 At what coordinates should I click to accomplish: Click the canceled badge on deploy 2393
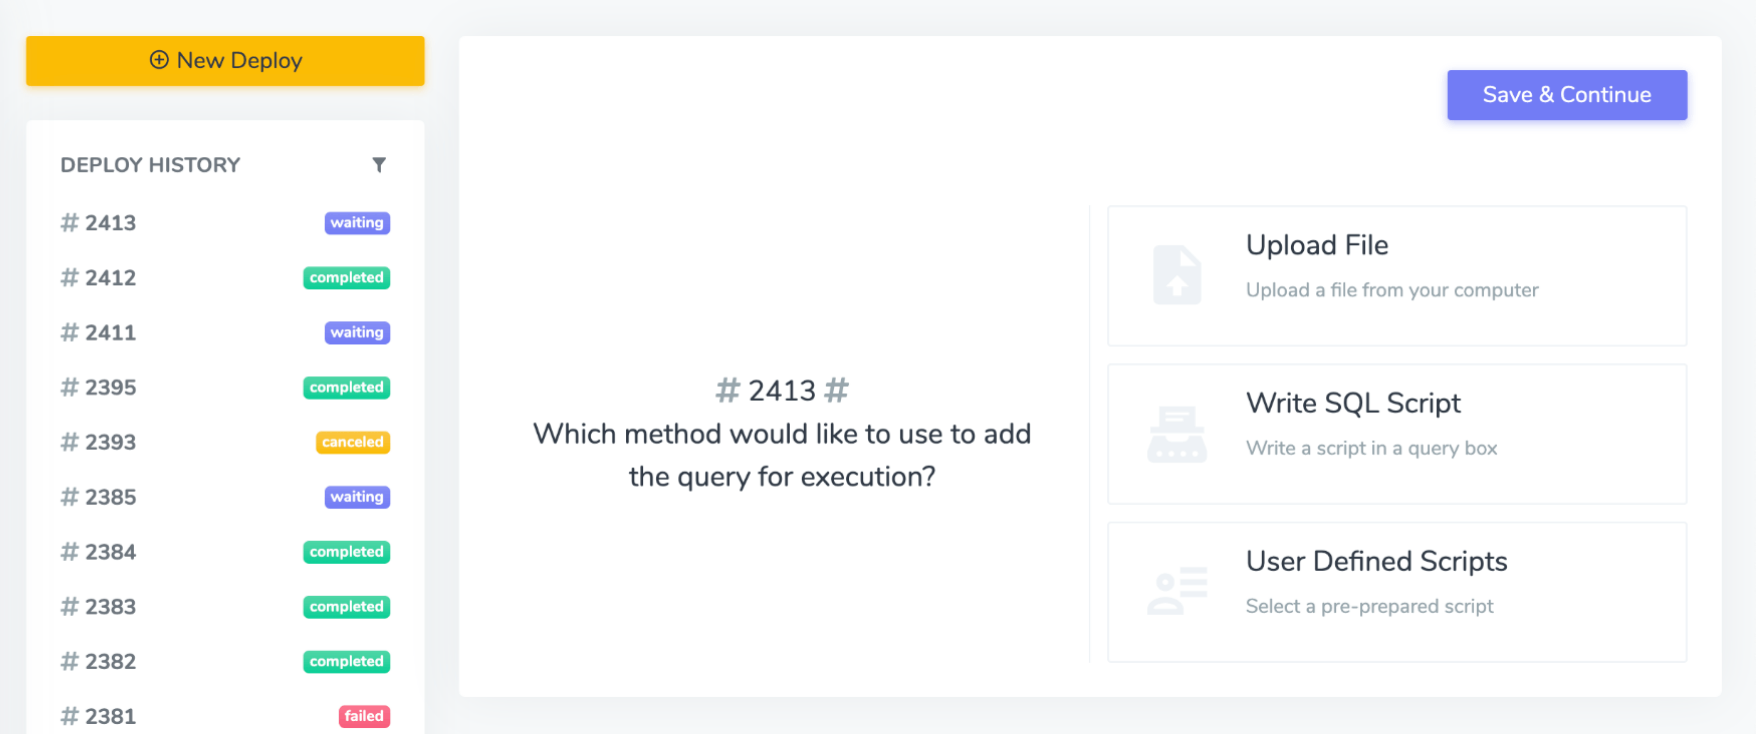[x=352, y=442]
